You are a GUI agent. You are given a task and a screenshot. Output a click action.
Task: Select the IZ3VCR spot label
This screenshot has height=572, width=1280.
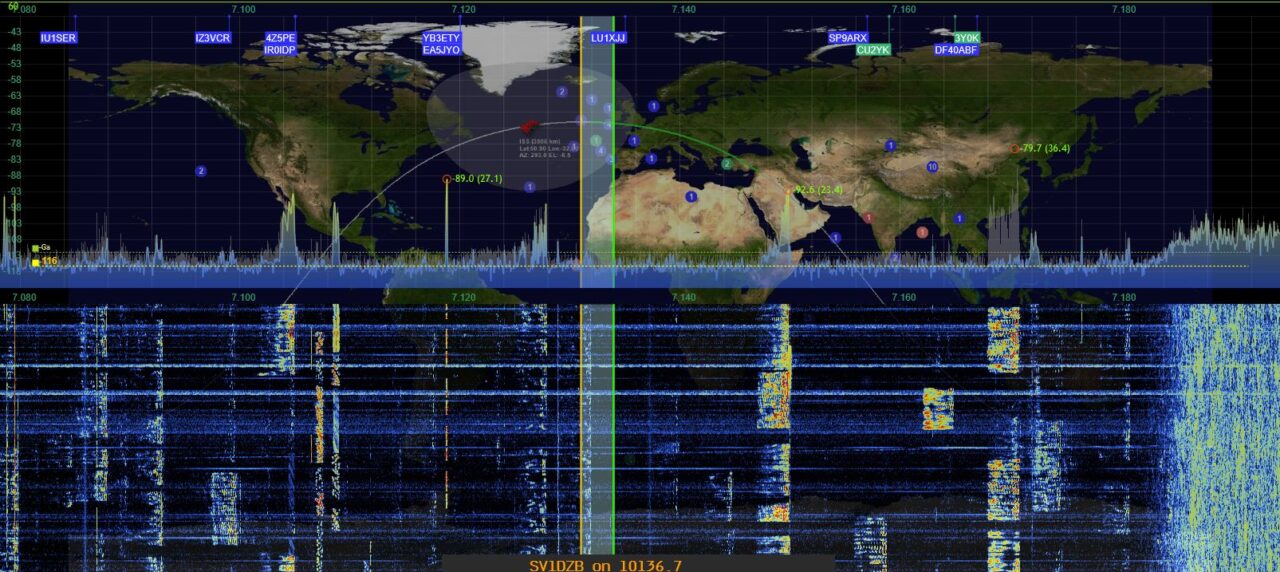(x=213, y=38)
